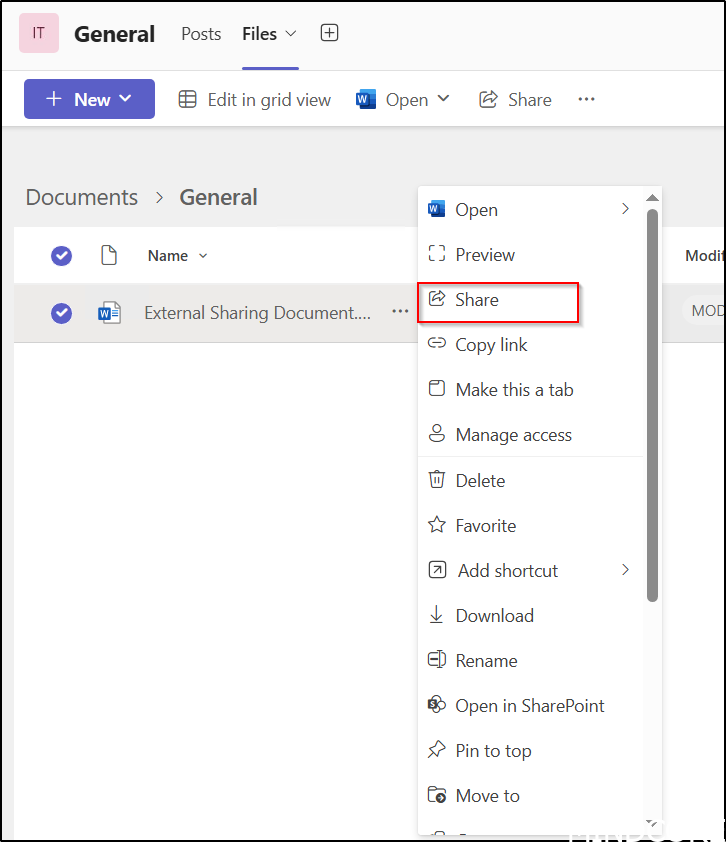This screenshot has width=726, height=842.
Task: Click the Pin to top pushpin icon
Action: 437,750
